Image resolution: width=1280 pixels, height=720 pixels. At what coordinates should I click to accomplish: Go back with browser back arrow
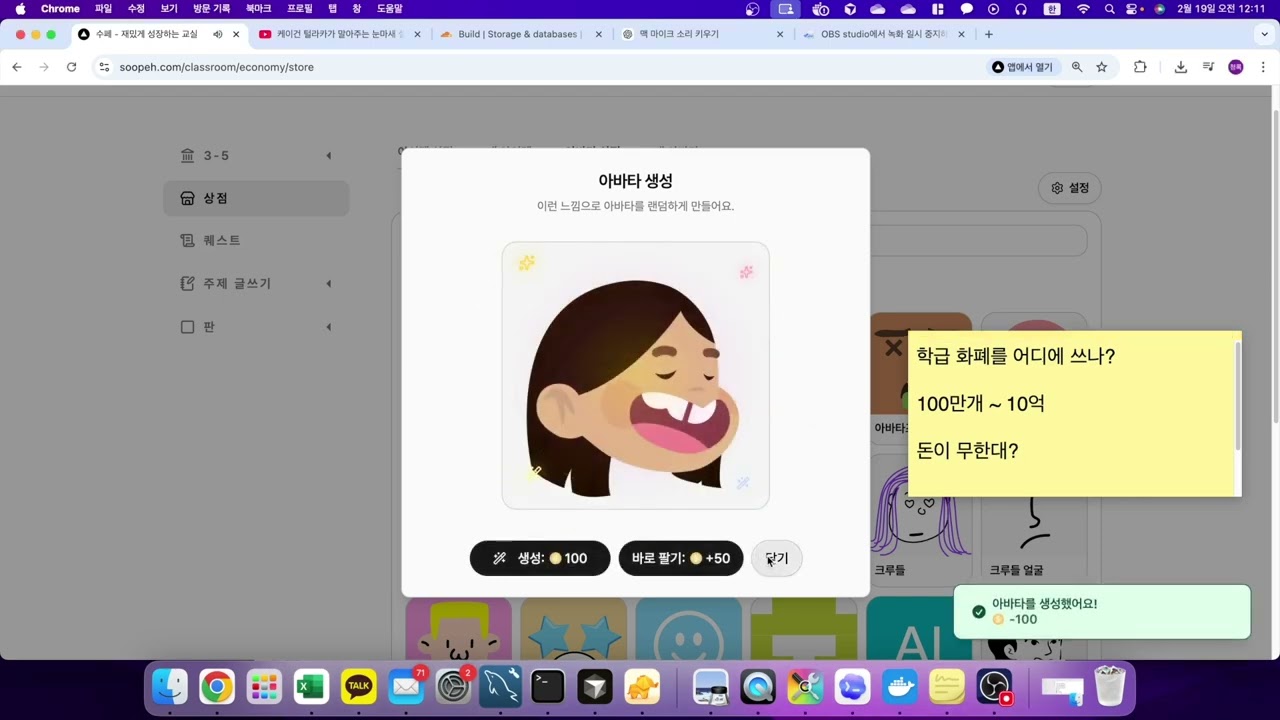coord(17,67)
